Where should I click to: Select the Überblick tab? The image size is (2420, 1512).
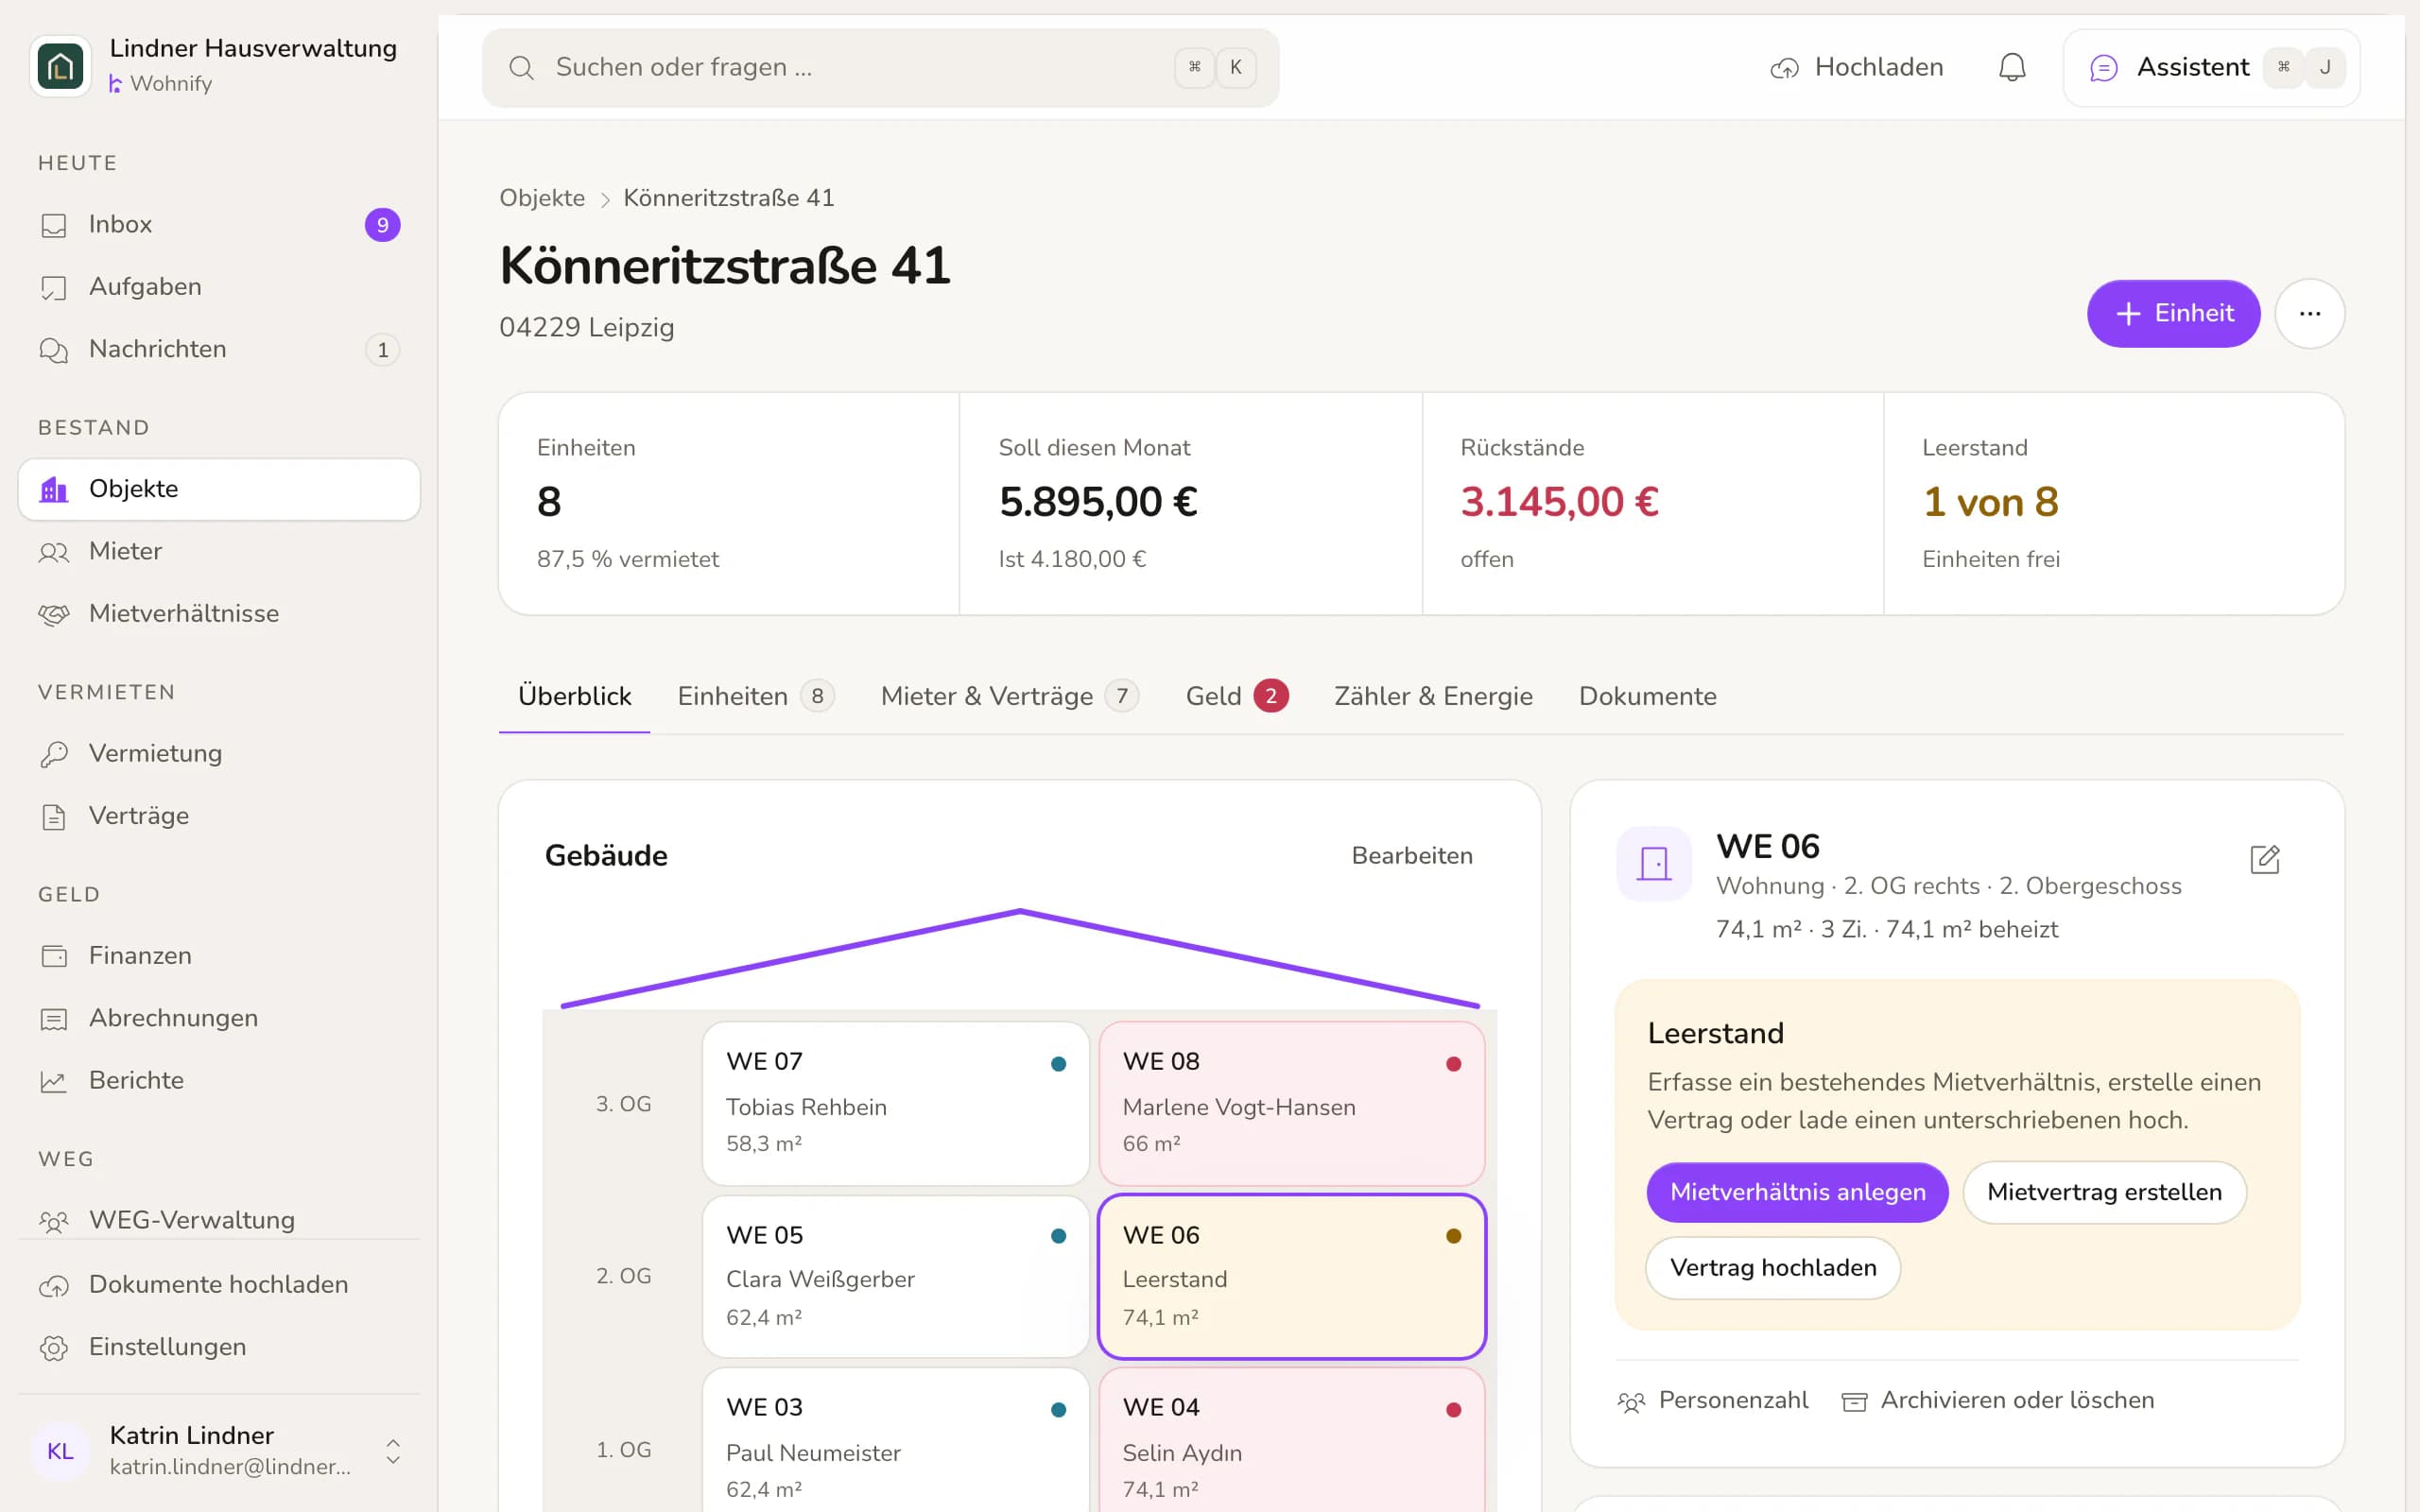pyautogui.click(x=574, y=696)
